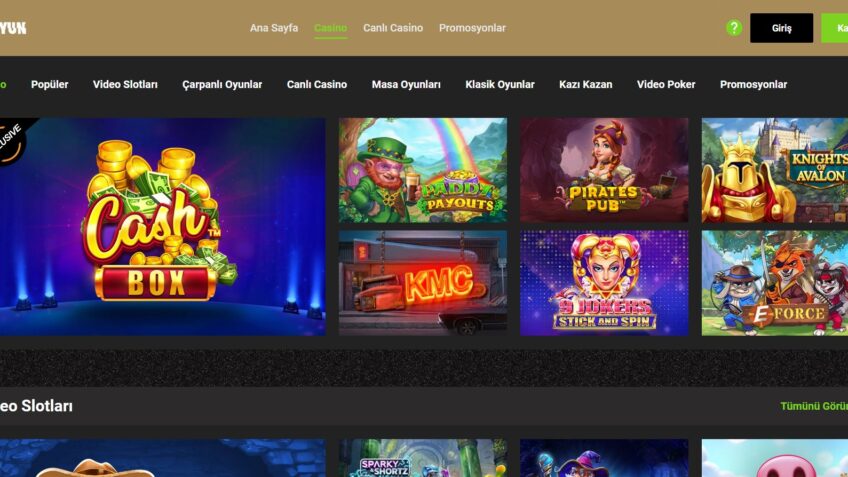Open 9 Jokers Stick and Spin
The image size is (848, 477).
click(x=604, y=283)
